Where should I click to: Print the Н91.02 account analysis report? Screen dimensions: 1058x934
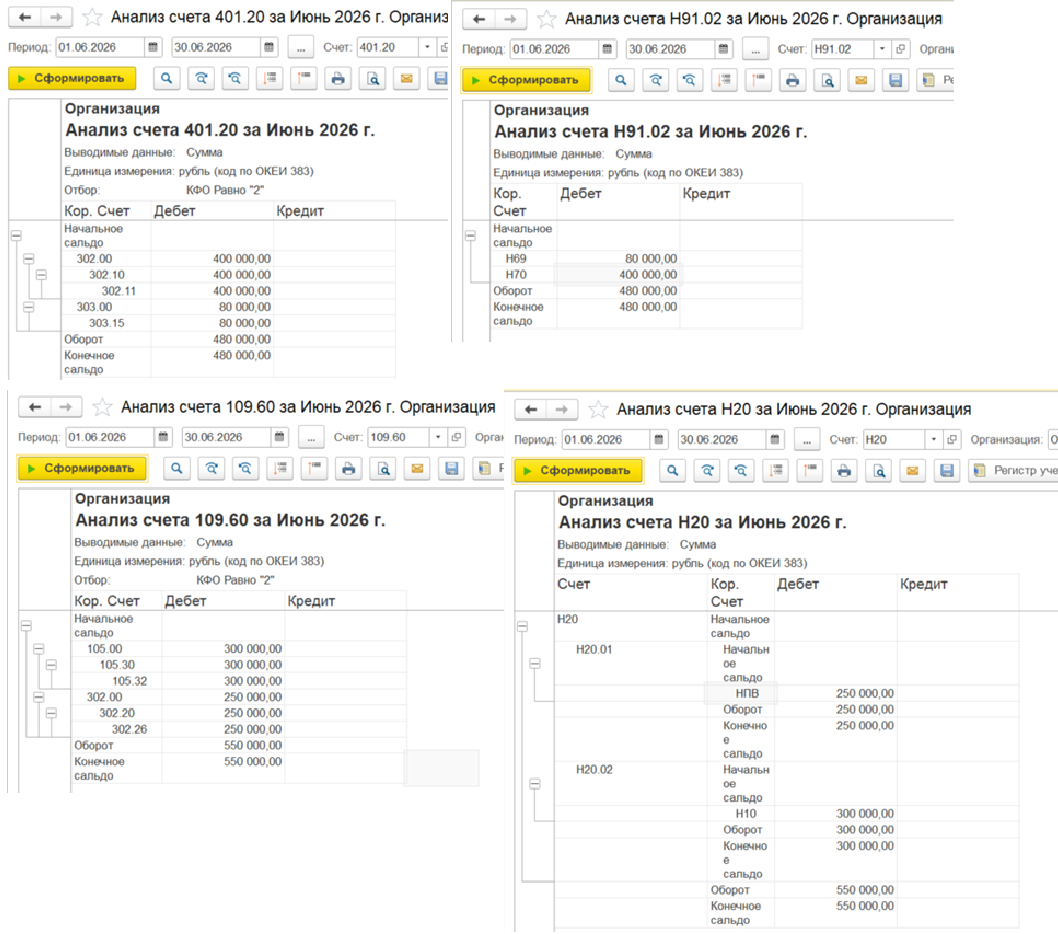pyautogui.click(x=792, y=80)
